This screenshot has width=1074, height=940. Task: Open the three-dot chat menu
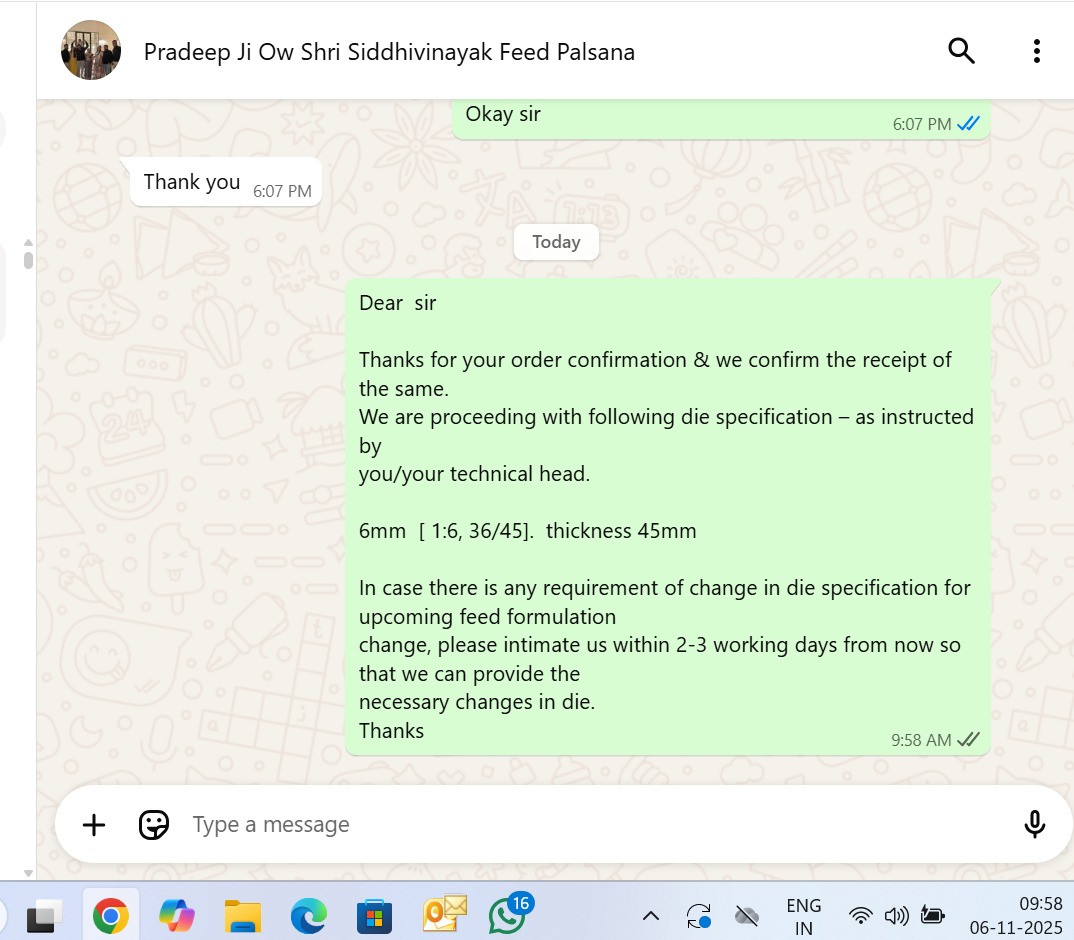[x=1036, y=51]
